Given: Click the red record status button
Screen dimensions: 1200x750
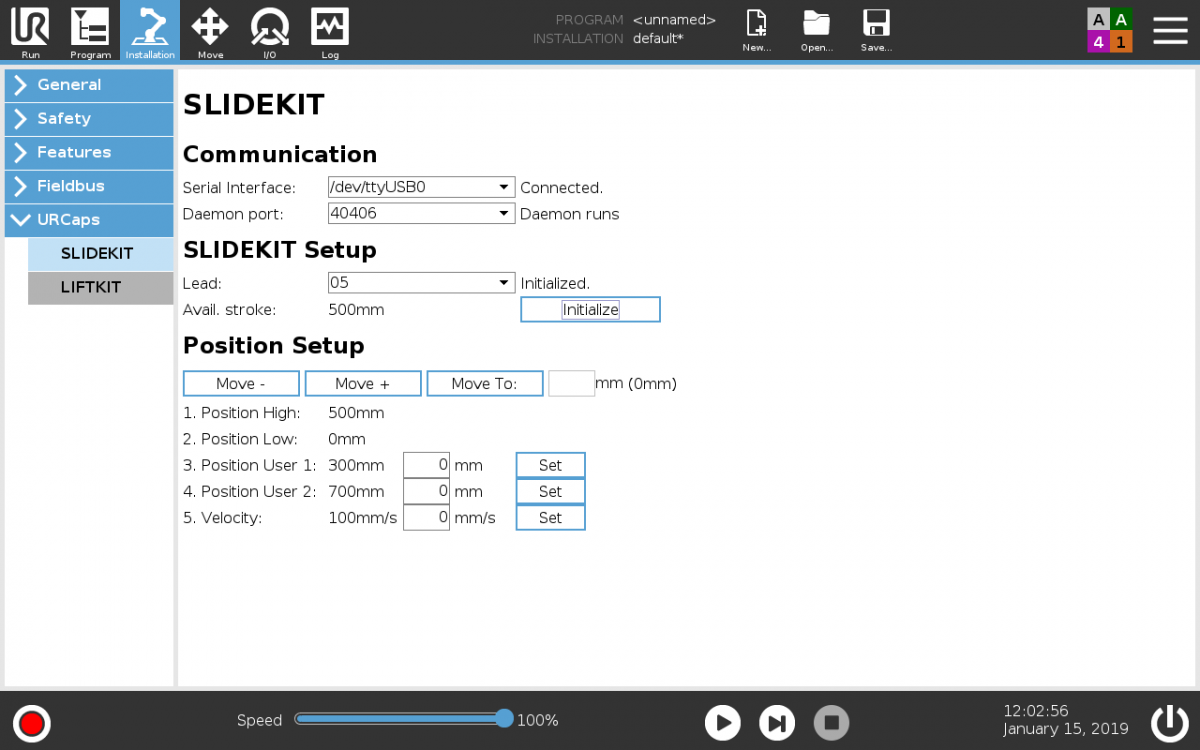Looking at the screenshot, I should tap(32, 722).
